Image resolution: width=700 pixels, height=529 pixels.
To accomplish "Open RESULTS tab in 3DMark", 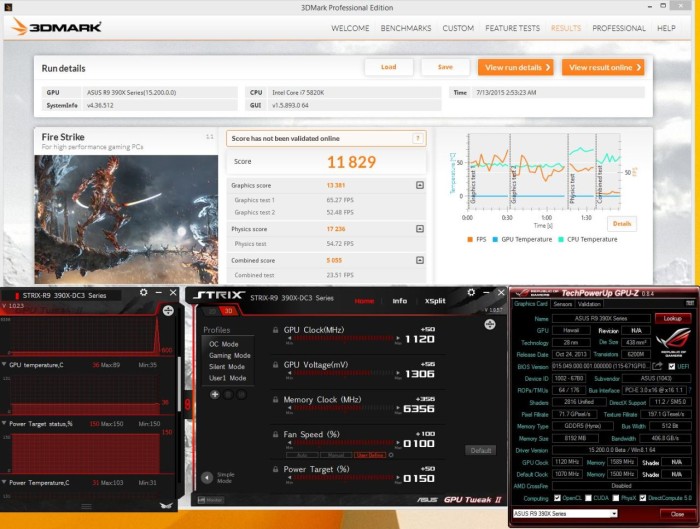I will coord(566,28).
